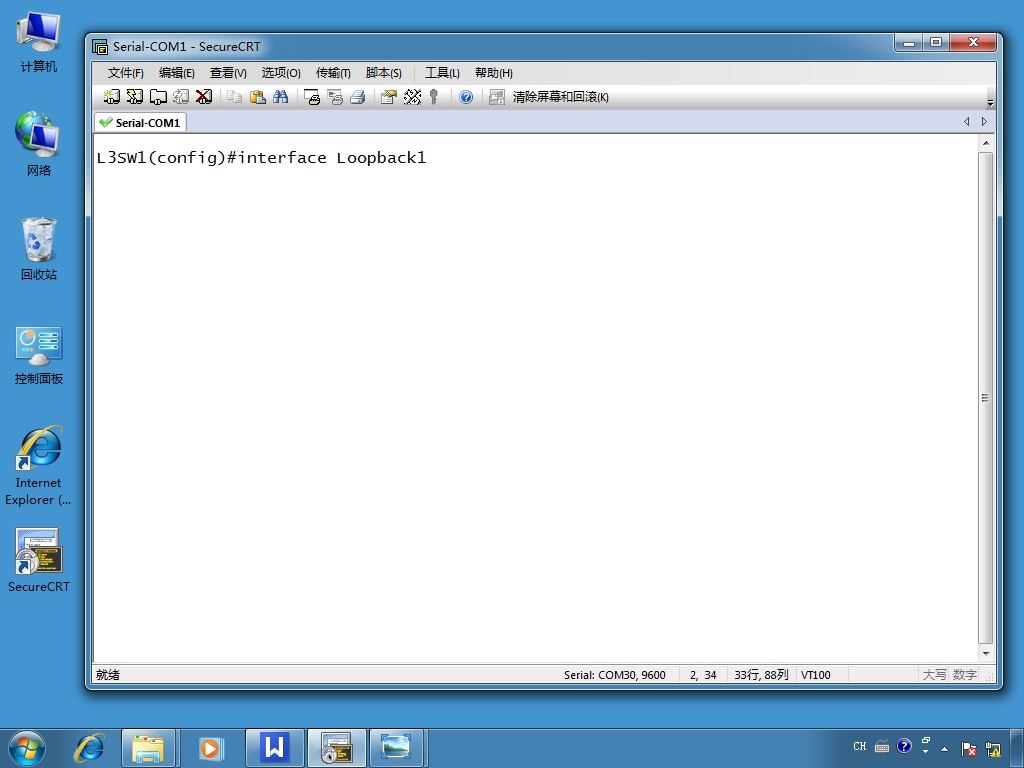Click the SecureCRT title bar app icon
1024x768 pixels.
pyautogui.click(x=100, y=47)
